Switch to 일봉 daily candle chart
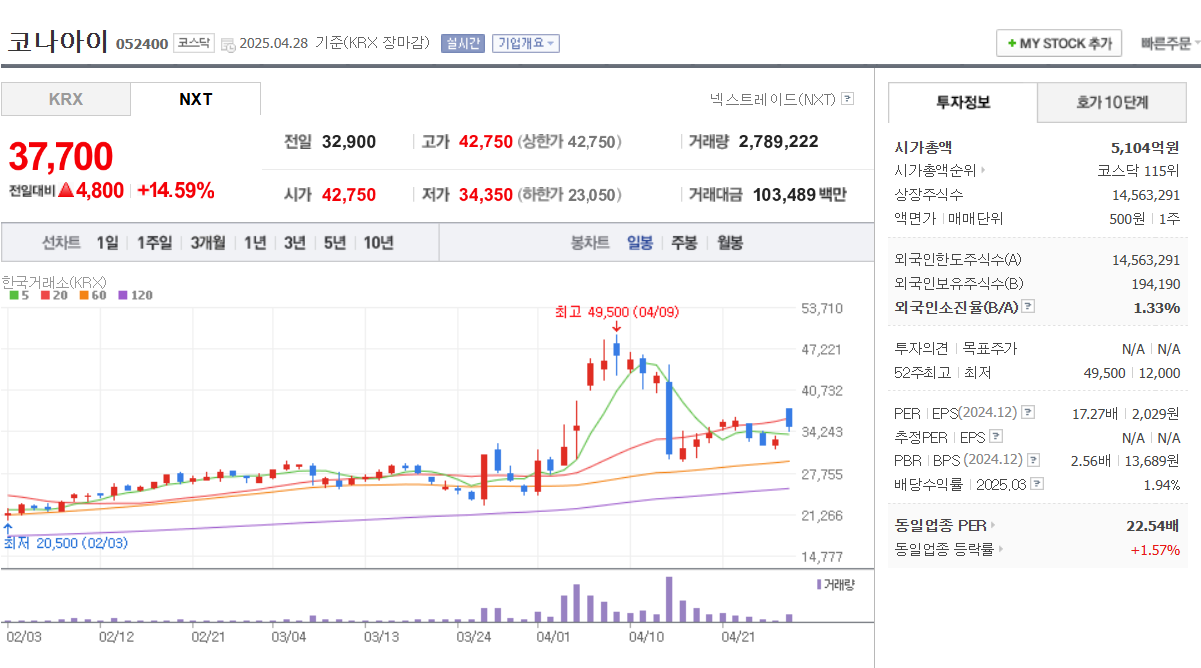This screenshot has width=1201, height=668. 640,242
